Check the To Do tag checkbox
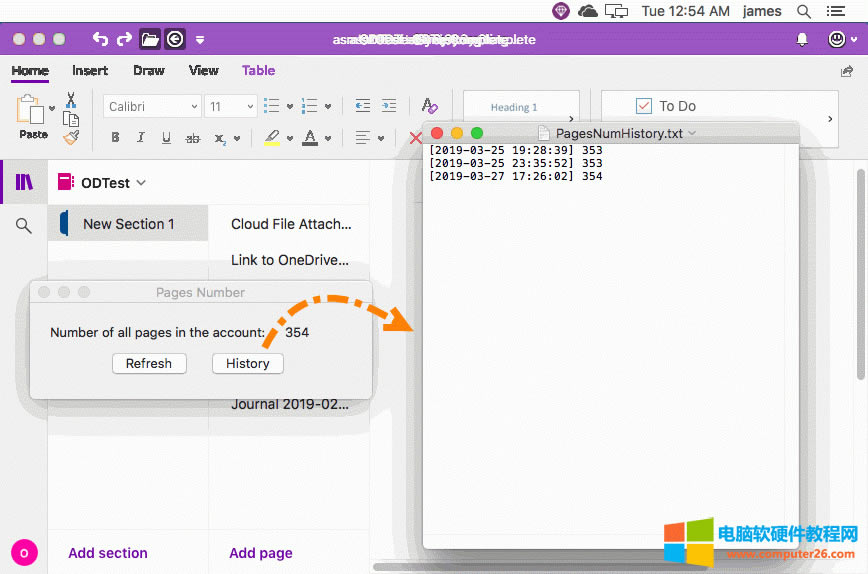The height and width of the screenshot is (574, 868). pyautogui.click(x=644, y=106)
